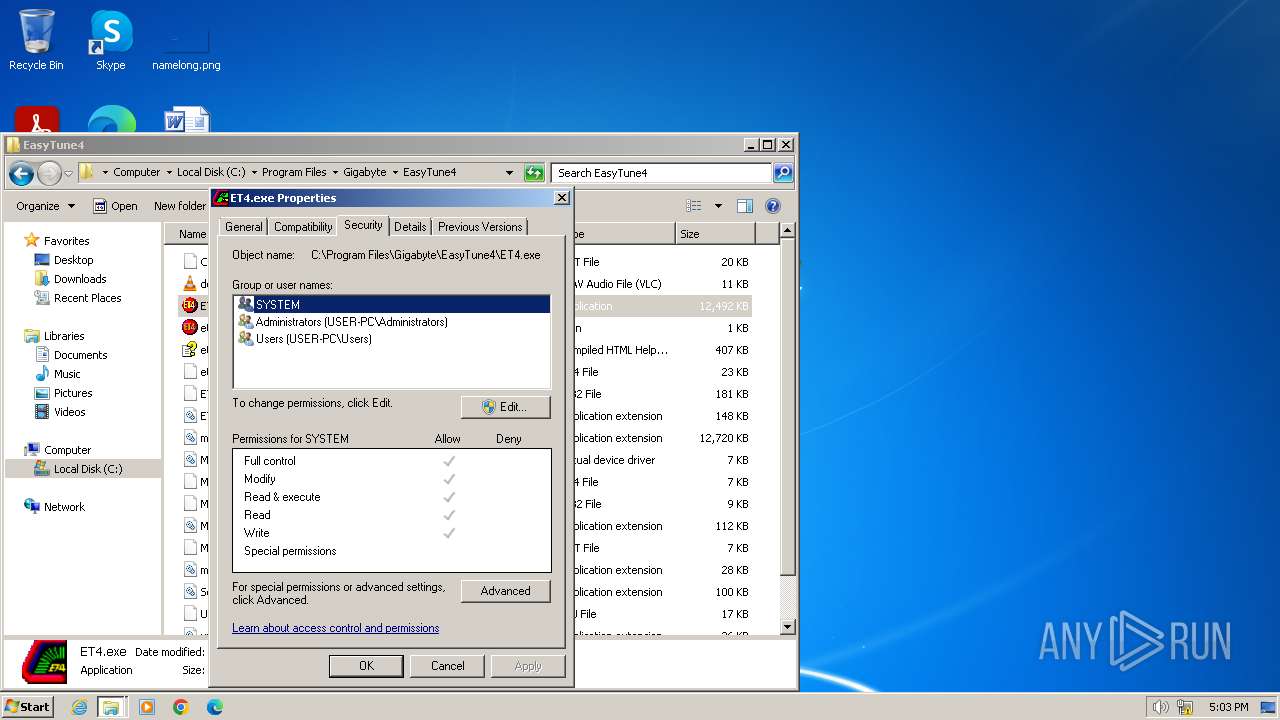Show the preview pane
The width and height of the screenshot is (1280, 720).
(745, 206)
